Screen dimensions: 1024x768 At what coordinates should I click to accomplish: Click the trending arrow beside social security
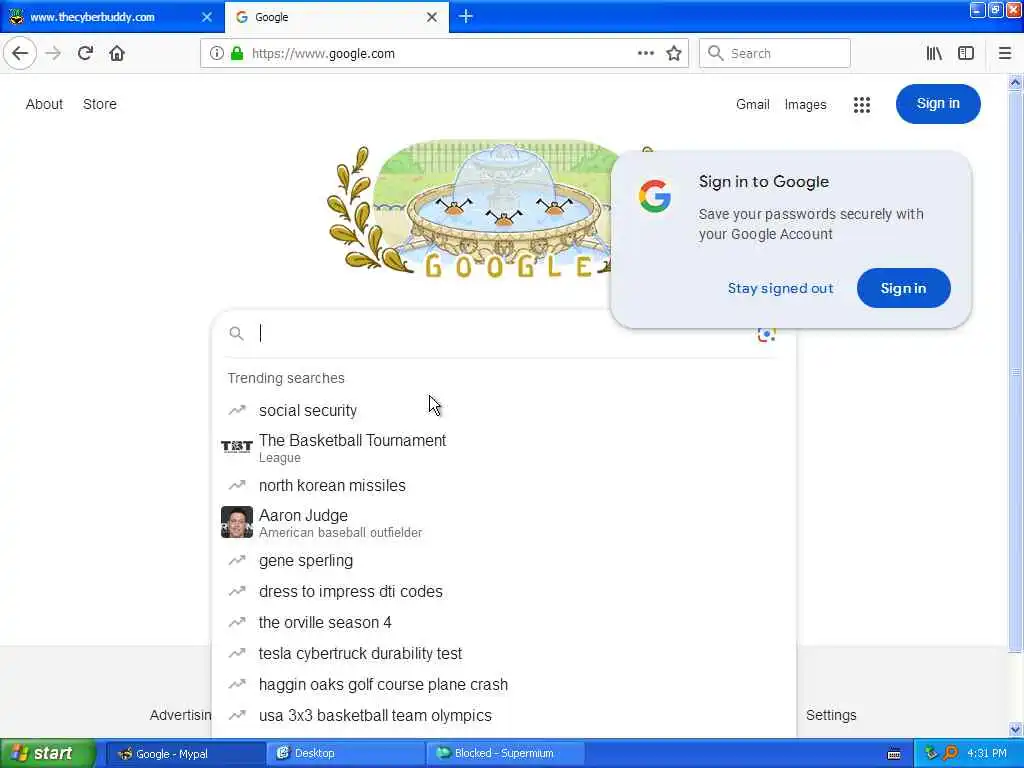[x=236, y=410]
